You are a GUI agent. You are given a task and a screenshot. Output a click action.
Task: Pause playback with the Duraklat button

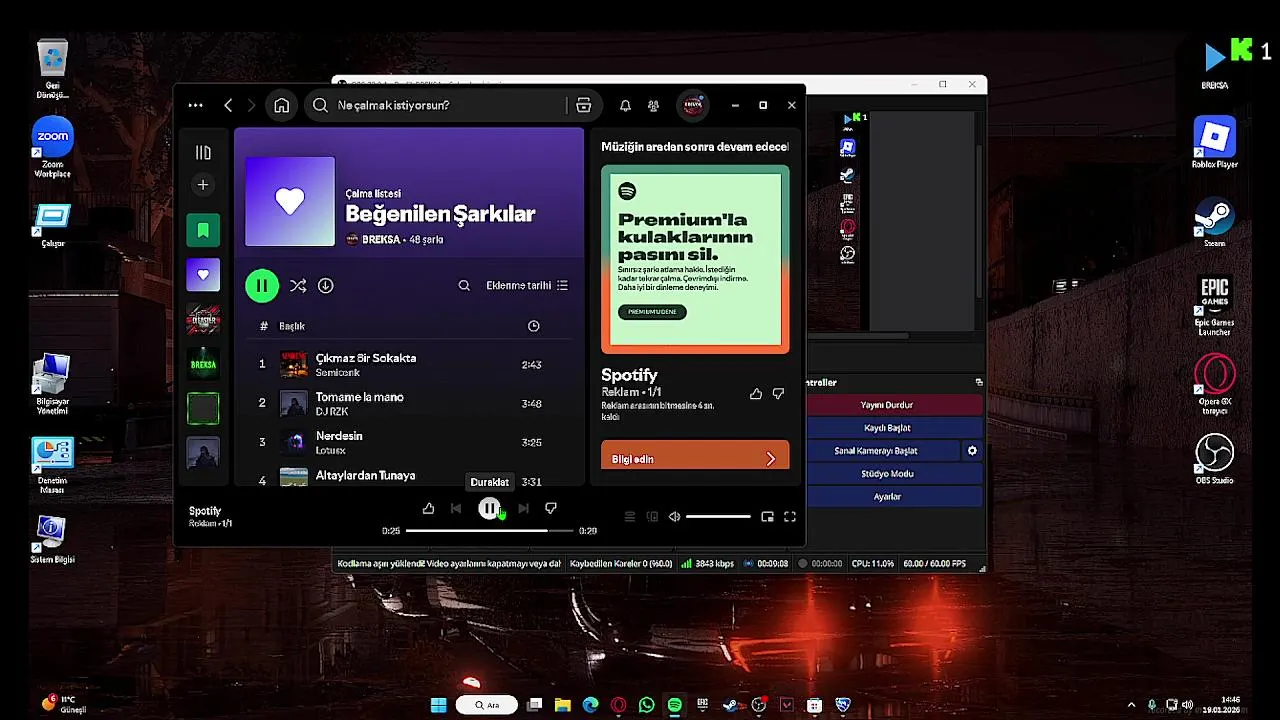489,509
